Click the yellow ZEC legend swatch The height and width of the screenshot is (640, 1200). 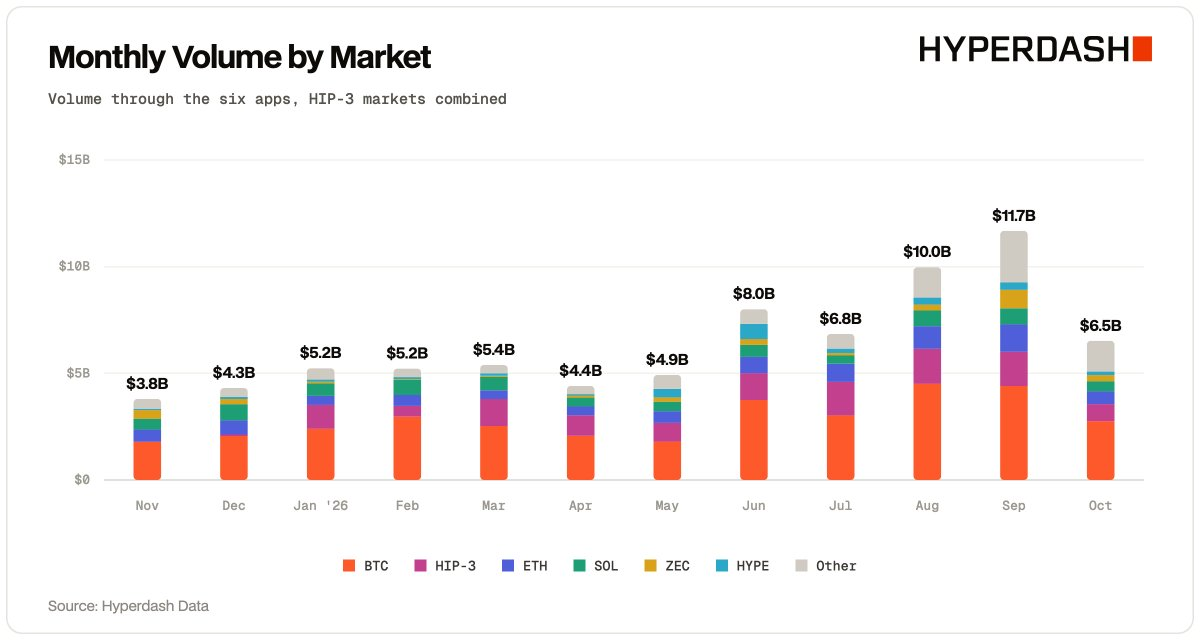[650, 566]
